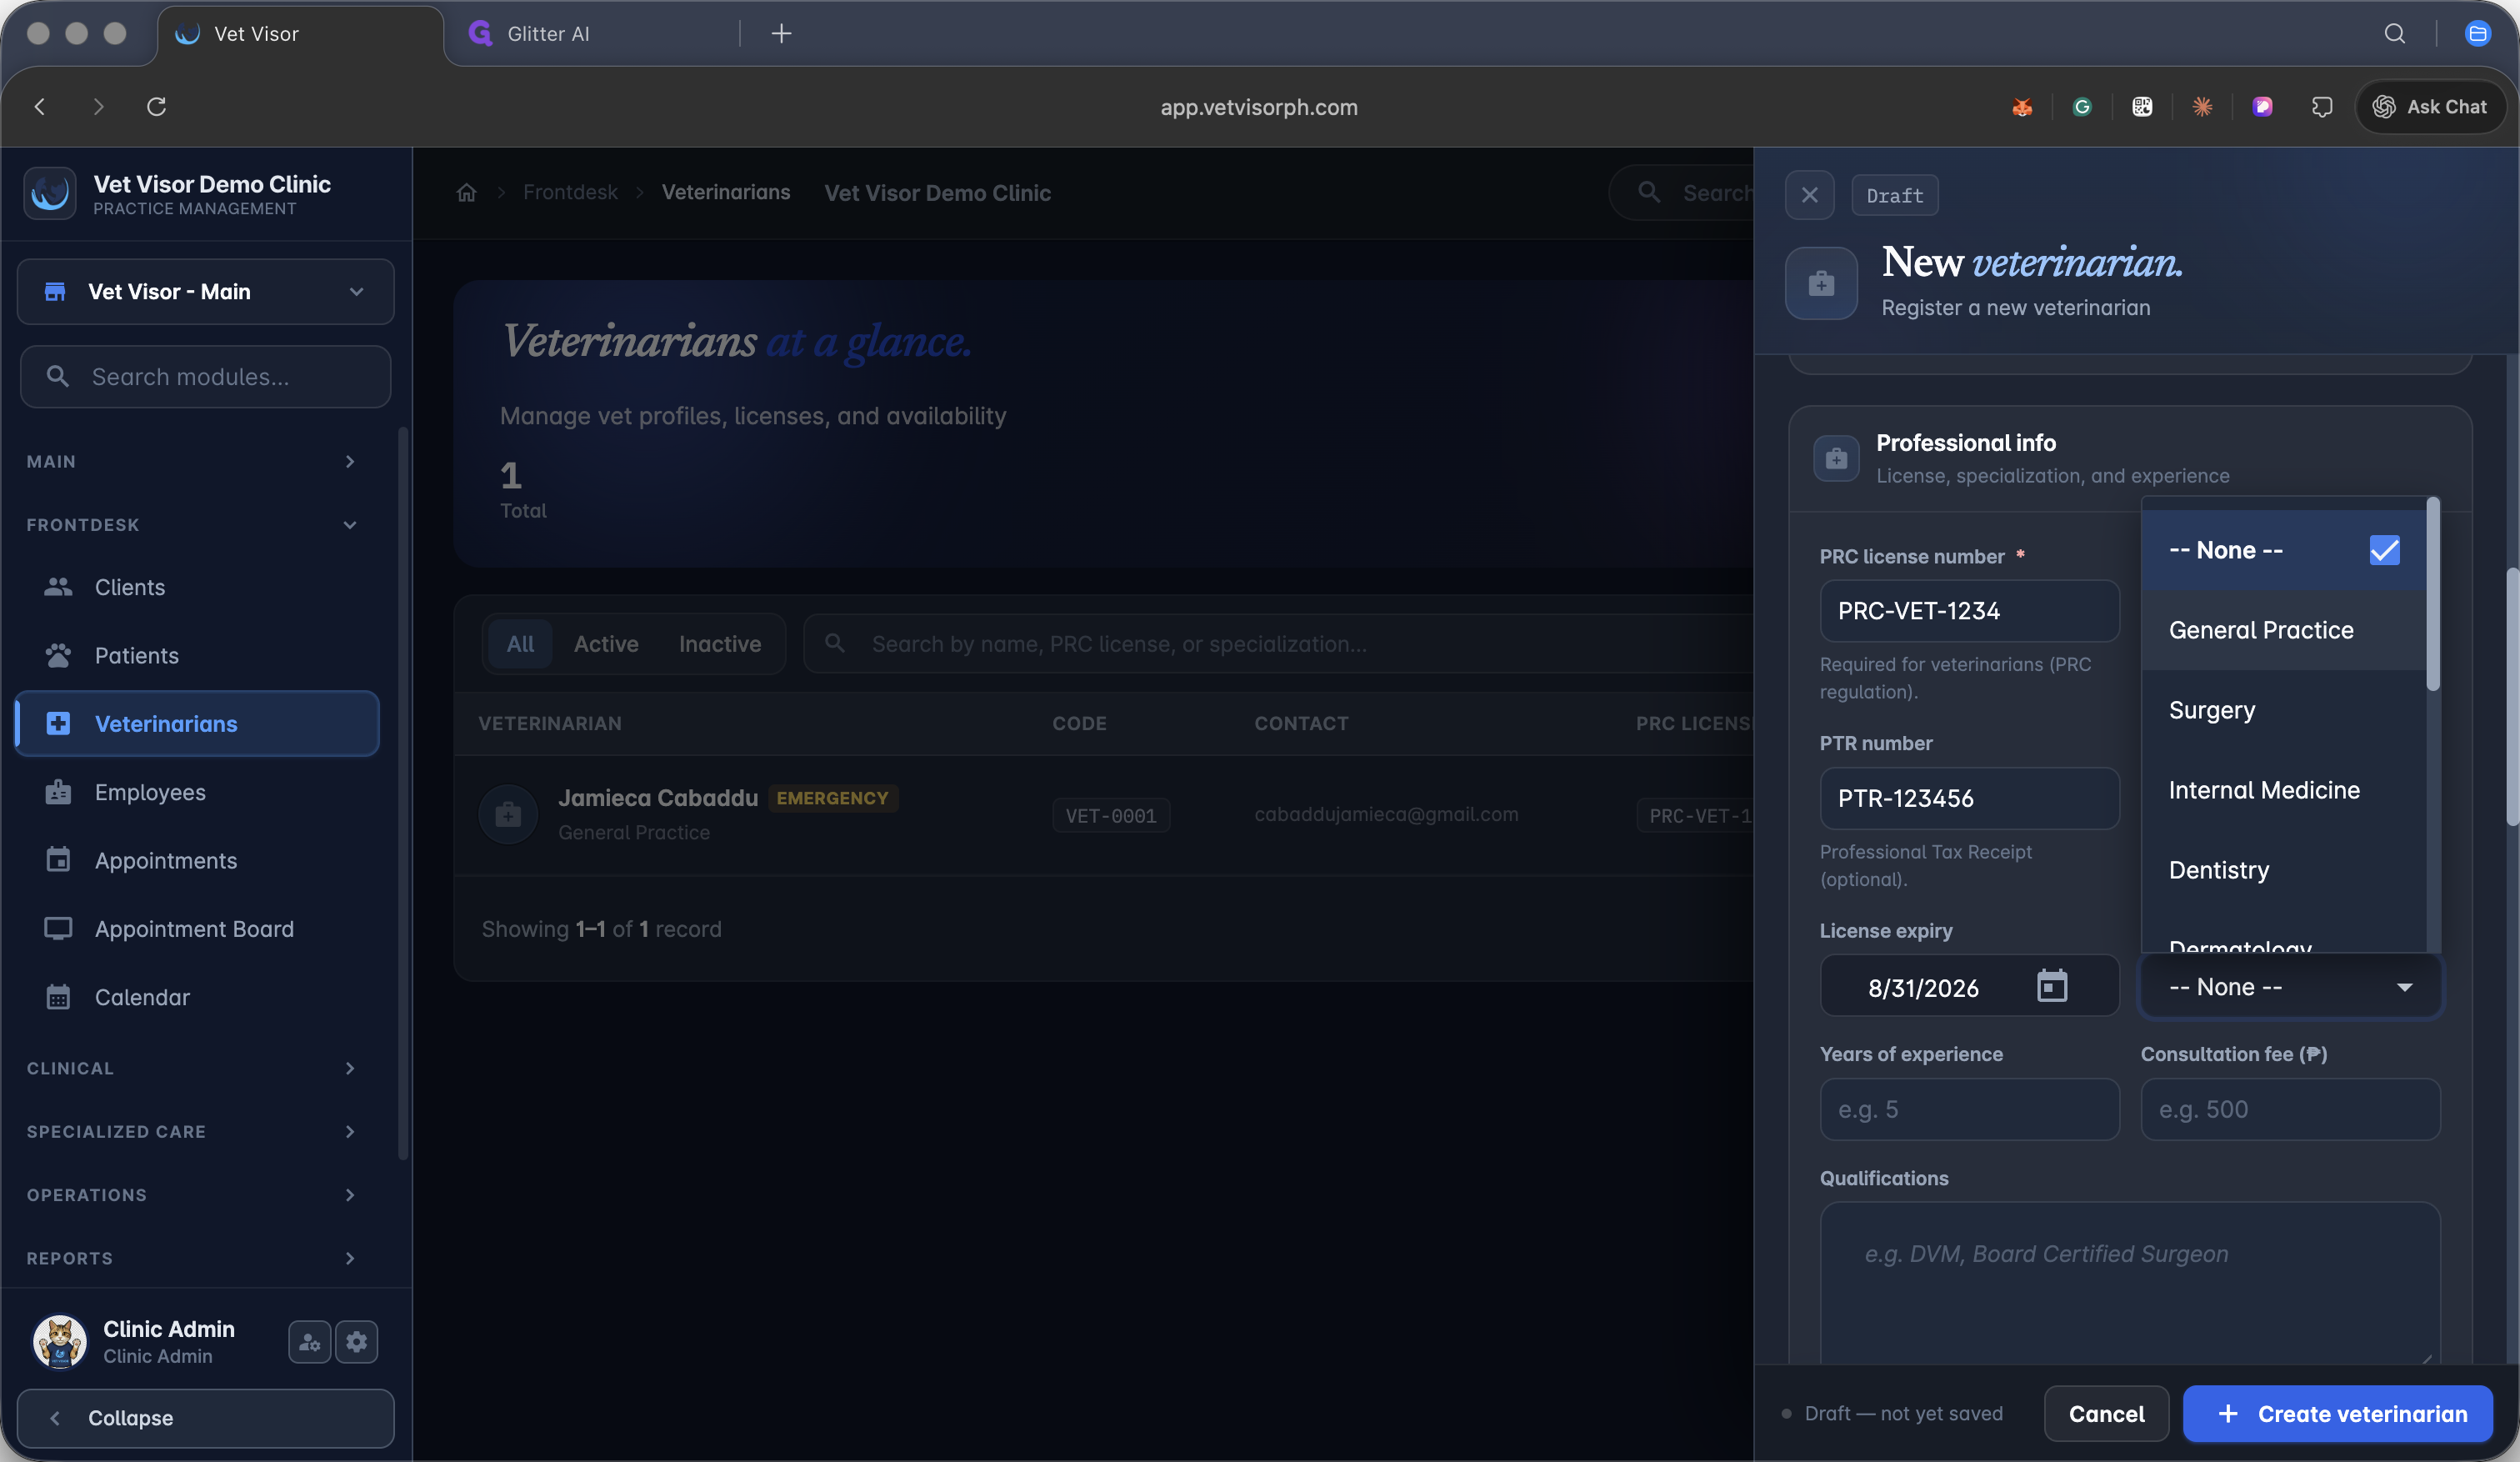Image resolution: width=2520 pixels, height=1462 pixels.
Task: Open settings gear beside Clinic Admin
Action: click(357, 1341)
